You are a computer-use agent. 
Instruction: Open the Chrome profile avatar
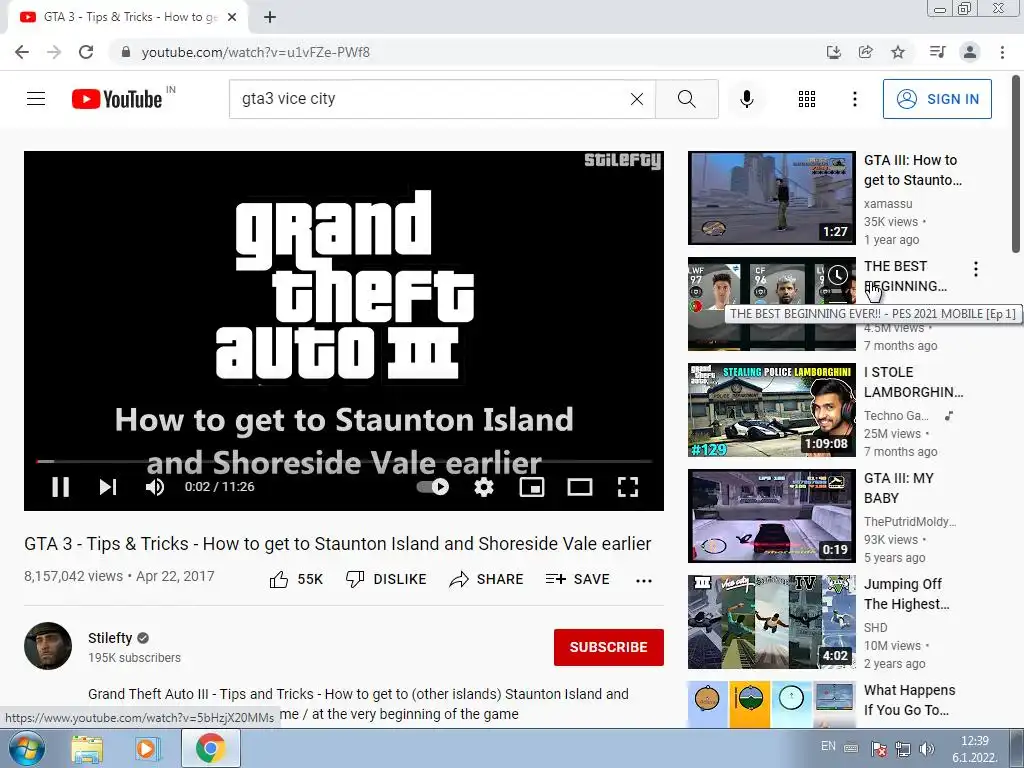coord(970,52)
